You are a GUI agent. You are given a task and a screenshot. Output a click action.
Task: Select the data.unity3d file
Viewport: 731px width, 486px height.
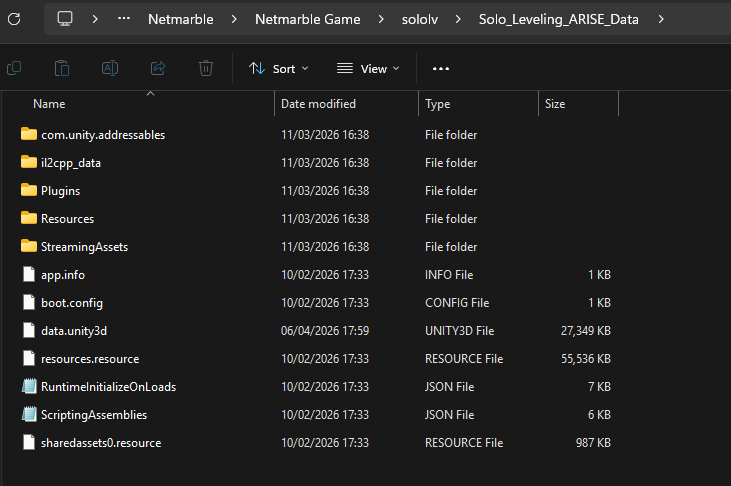click(74, 331)
